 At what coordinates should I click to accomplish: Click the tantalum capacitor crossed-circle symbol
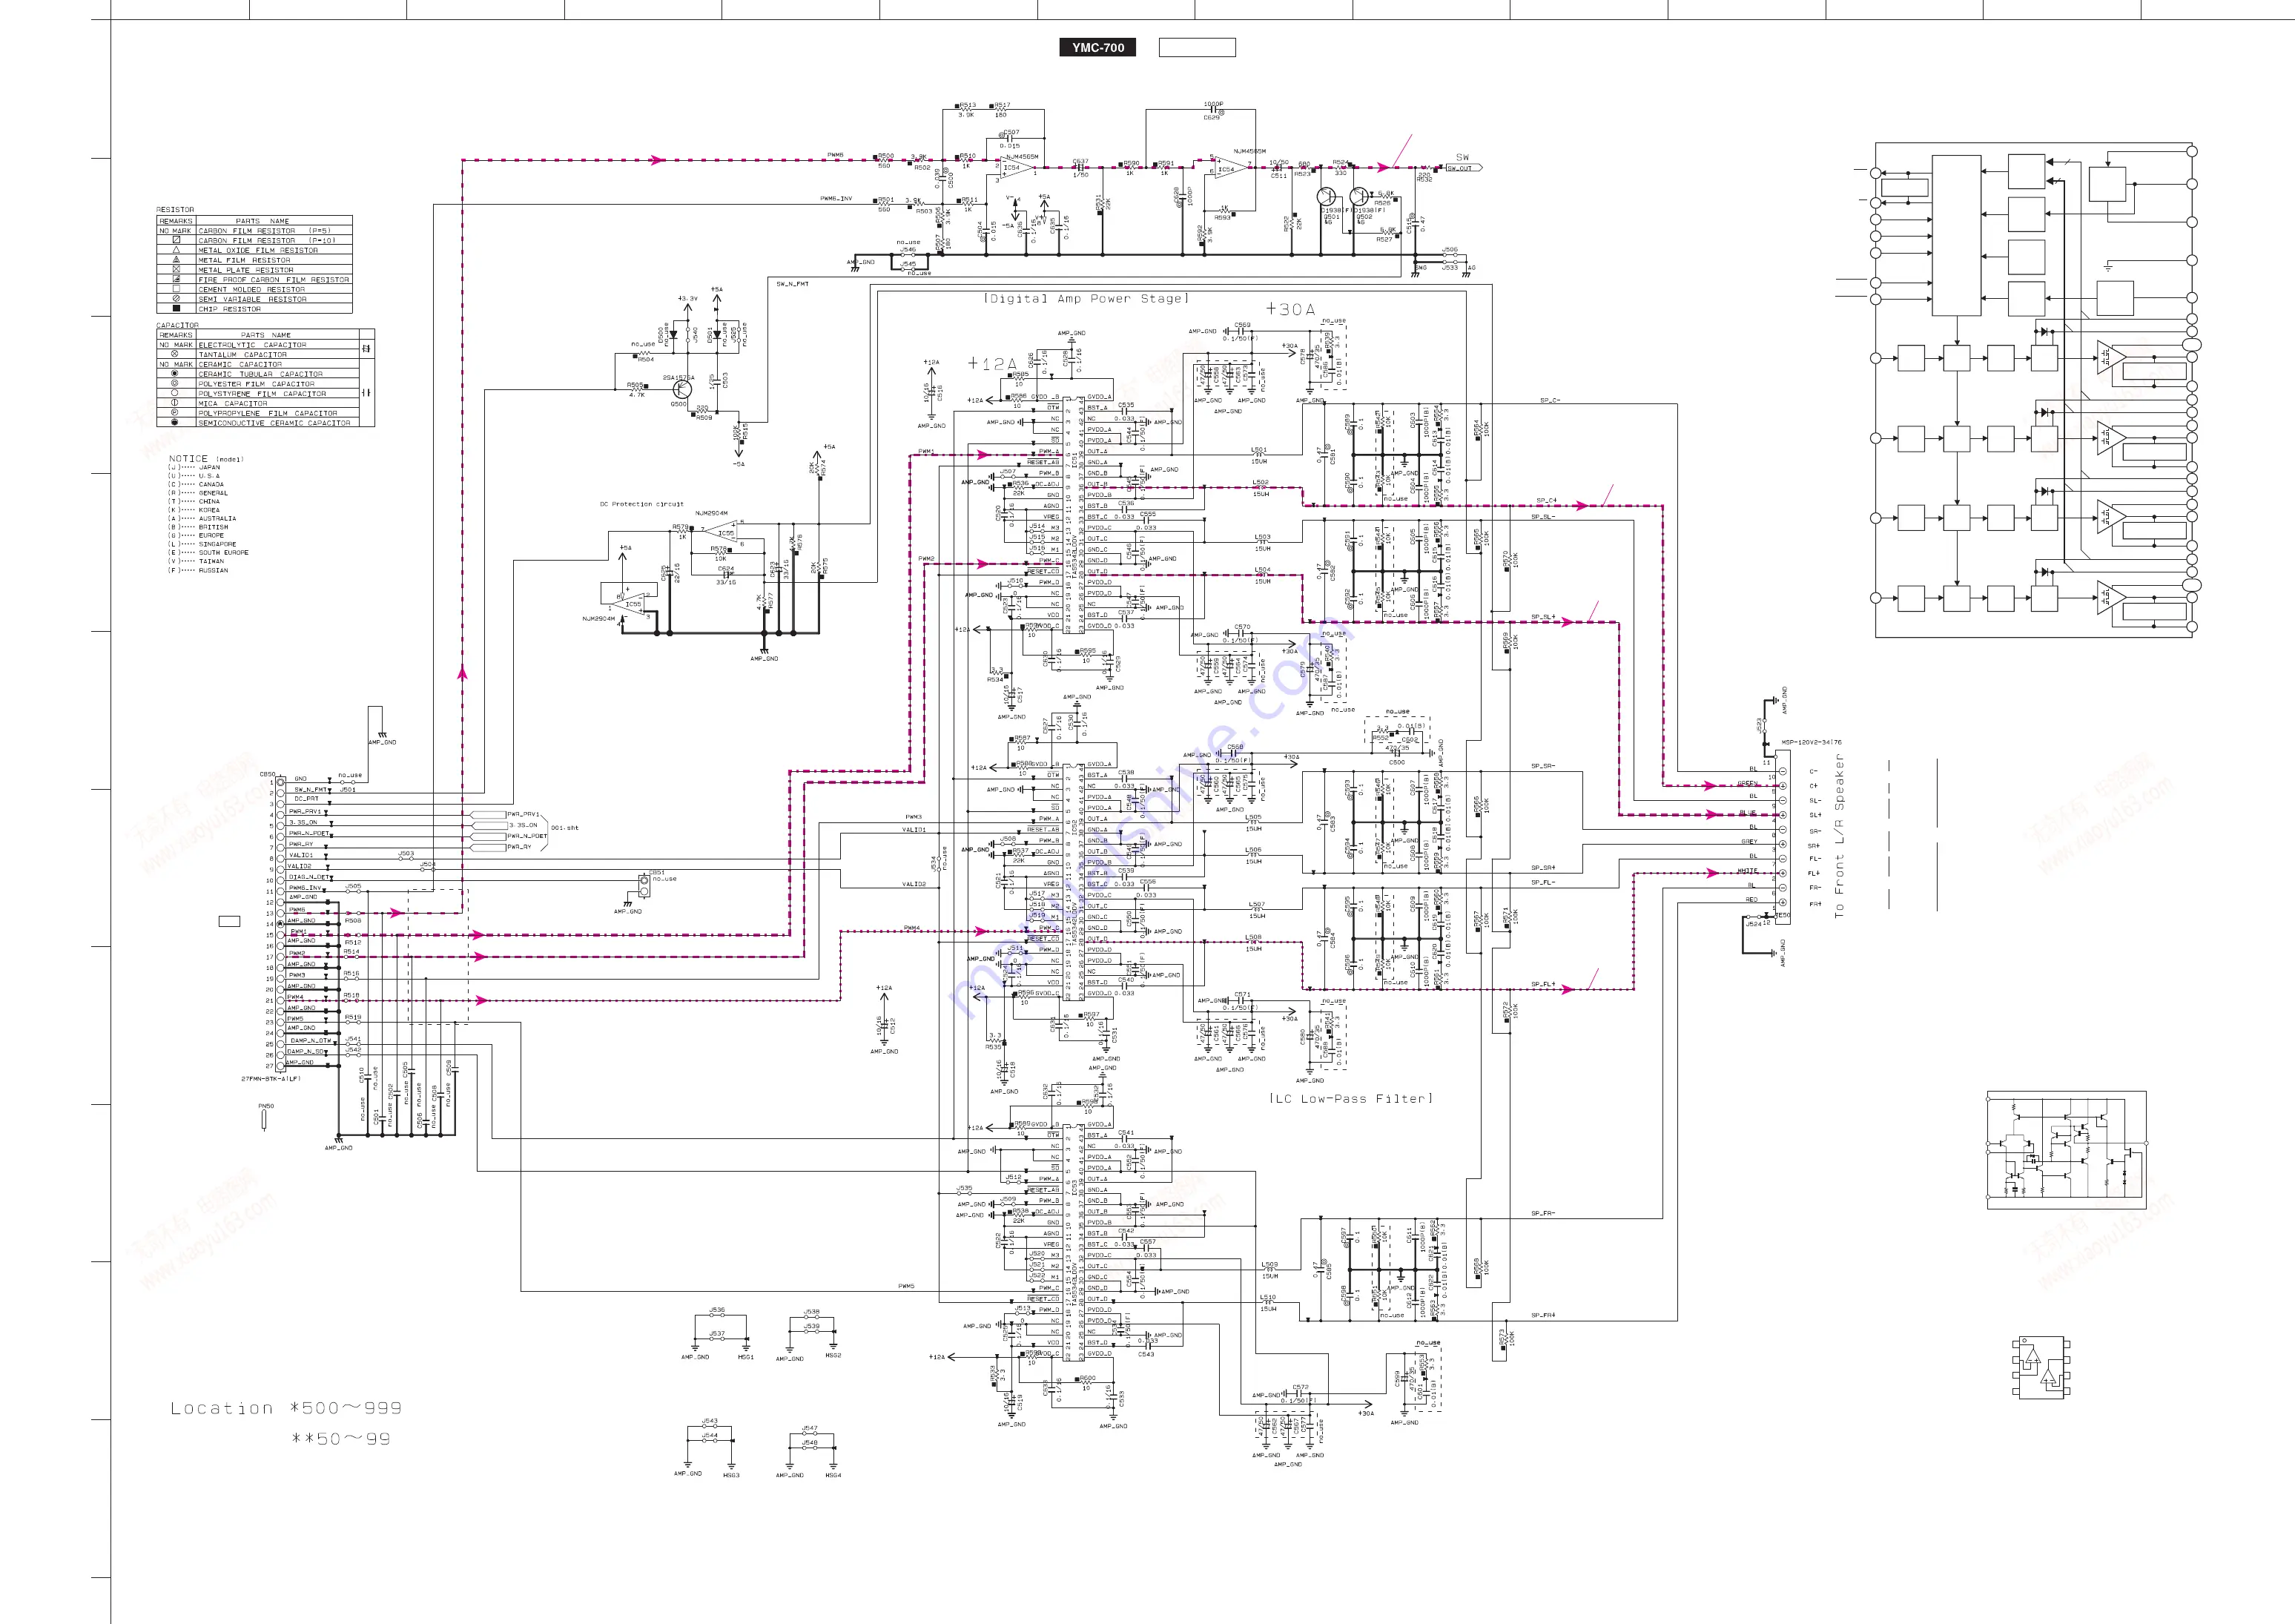click(x=175, y=354)
